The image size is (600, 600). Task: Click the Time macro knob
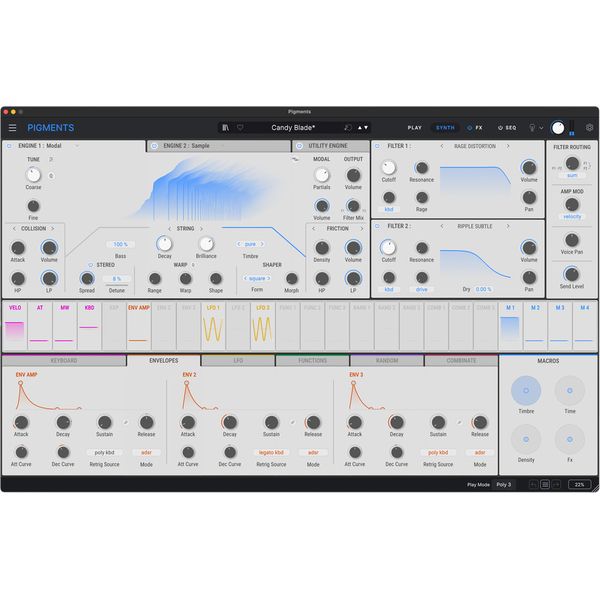pyautogui.click(x=570, y=391)
